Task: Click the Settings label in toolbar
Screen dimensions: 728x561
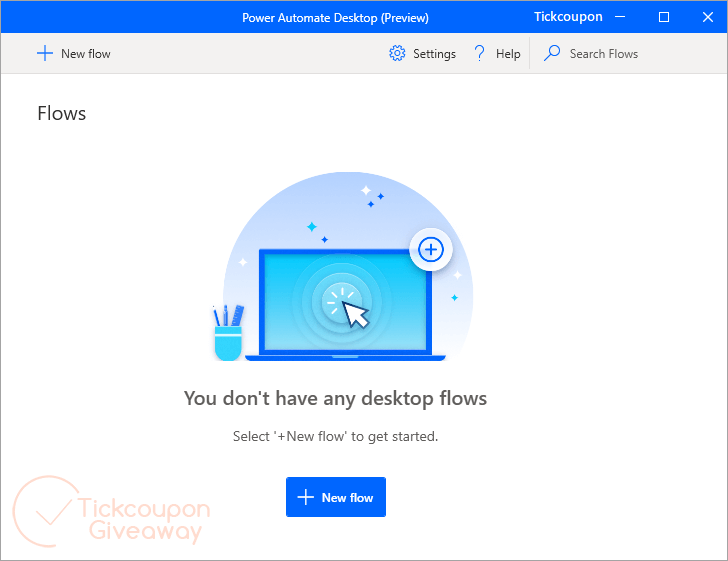Action: (435, 54)
